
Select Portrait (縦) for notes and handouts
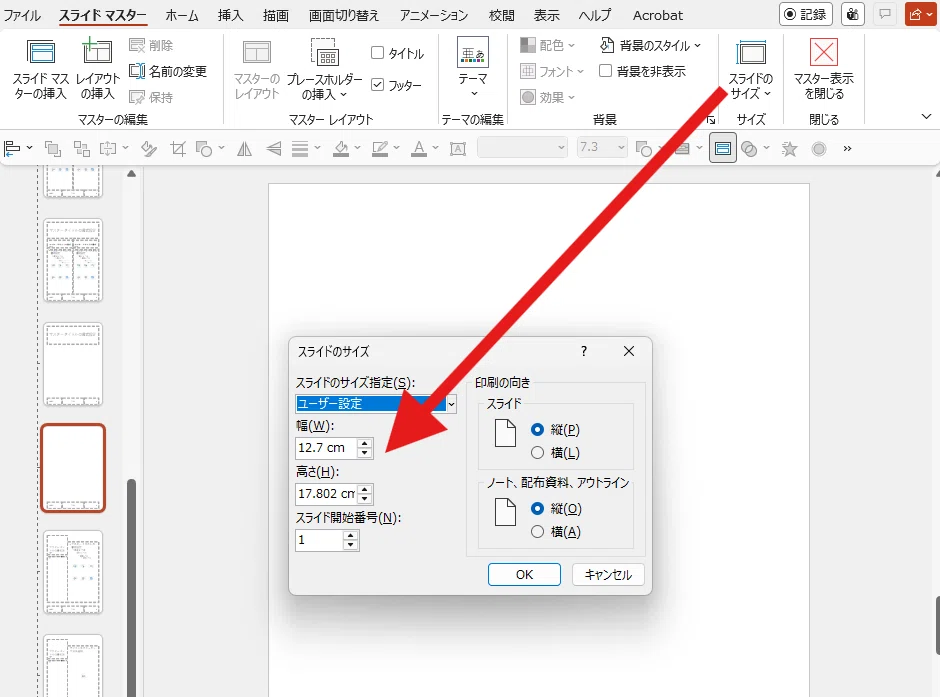(x=537, y=509)
